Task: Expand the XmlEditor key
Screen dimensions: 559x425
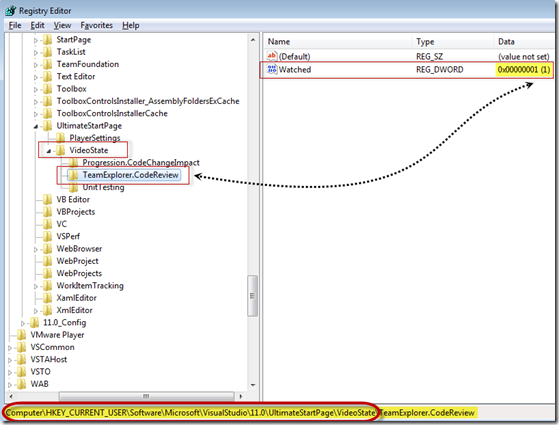Action: (36, 311)
